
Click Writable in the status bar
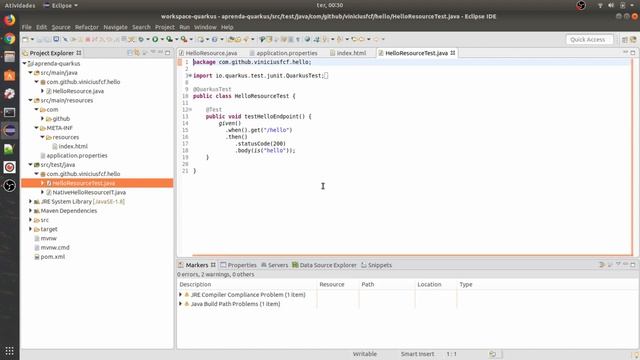click(364, 354)
